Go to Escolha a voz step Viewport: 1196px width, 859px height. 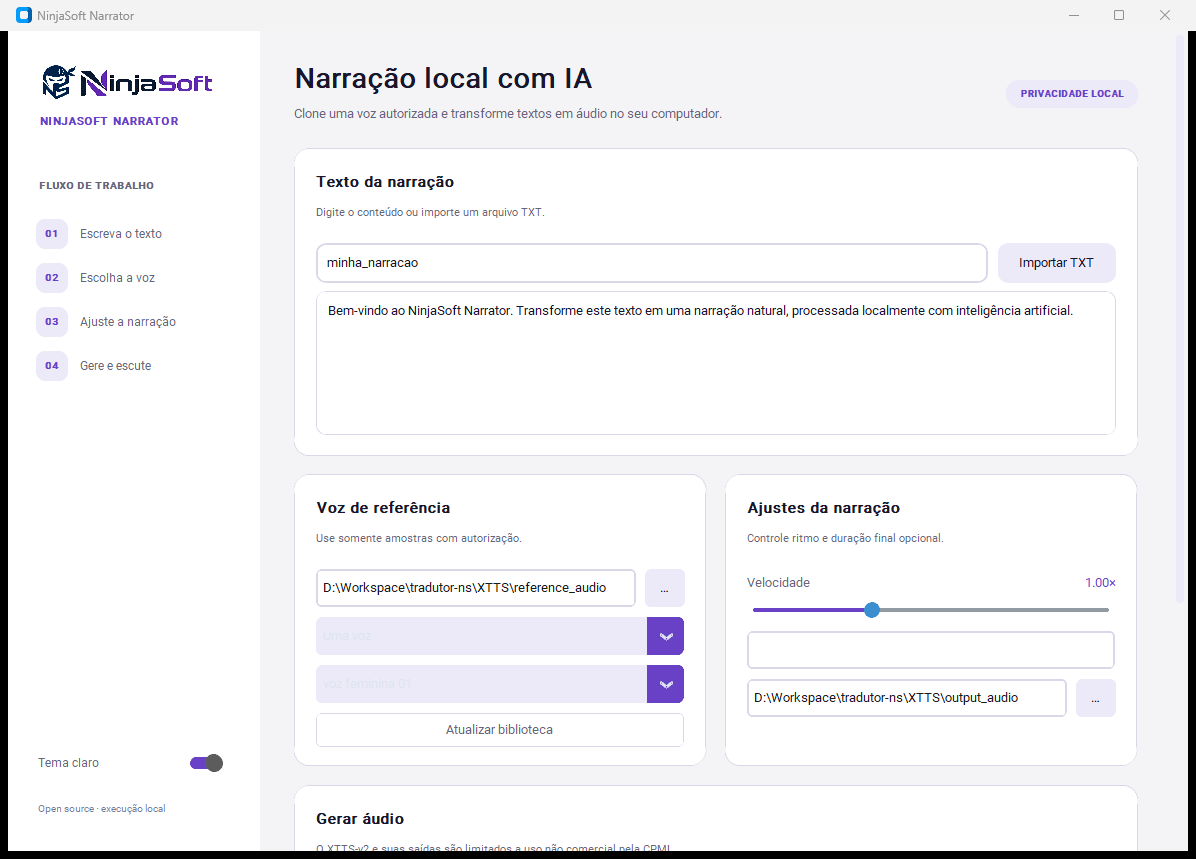[x=117, y=278]
